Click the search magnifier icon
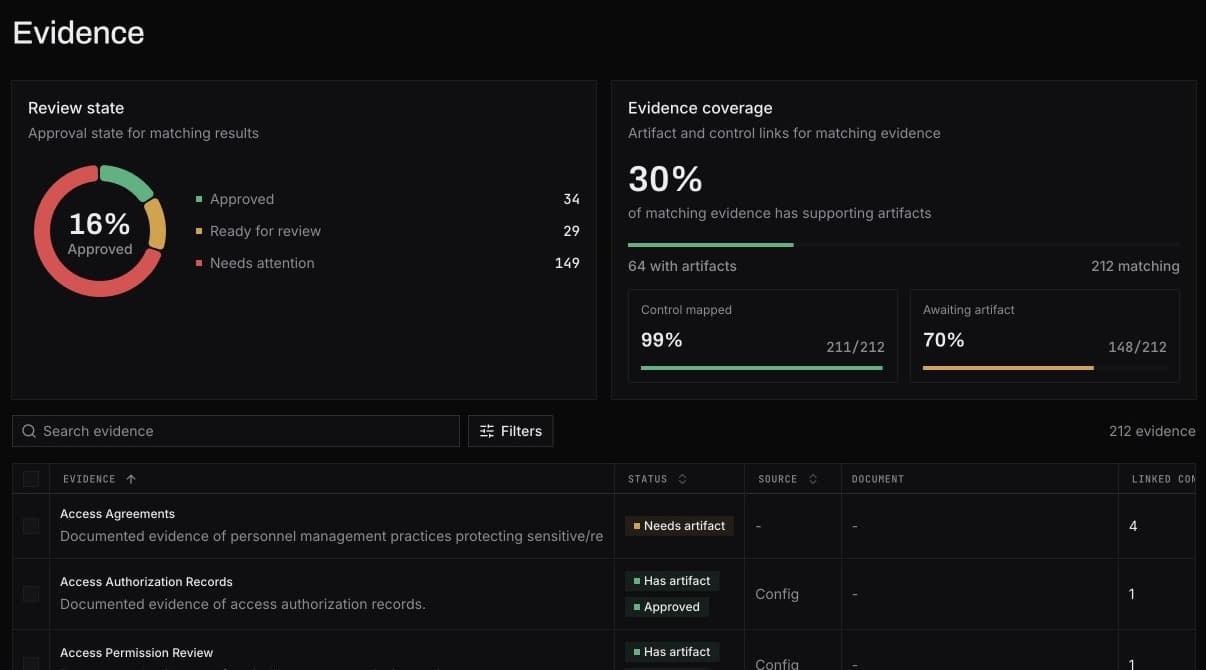The height and width of the screenshot is (670, 1206). point(29,431)
